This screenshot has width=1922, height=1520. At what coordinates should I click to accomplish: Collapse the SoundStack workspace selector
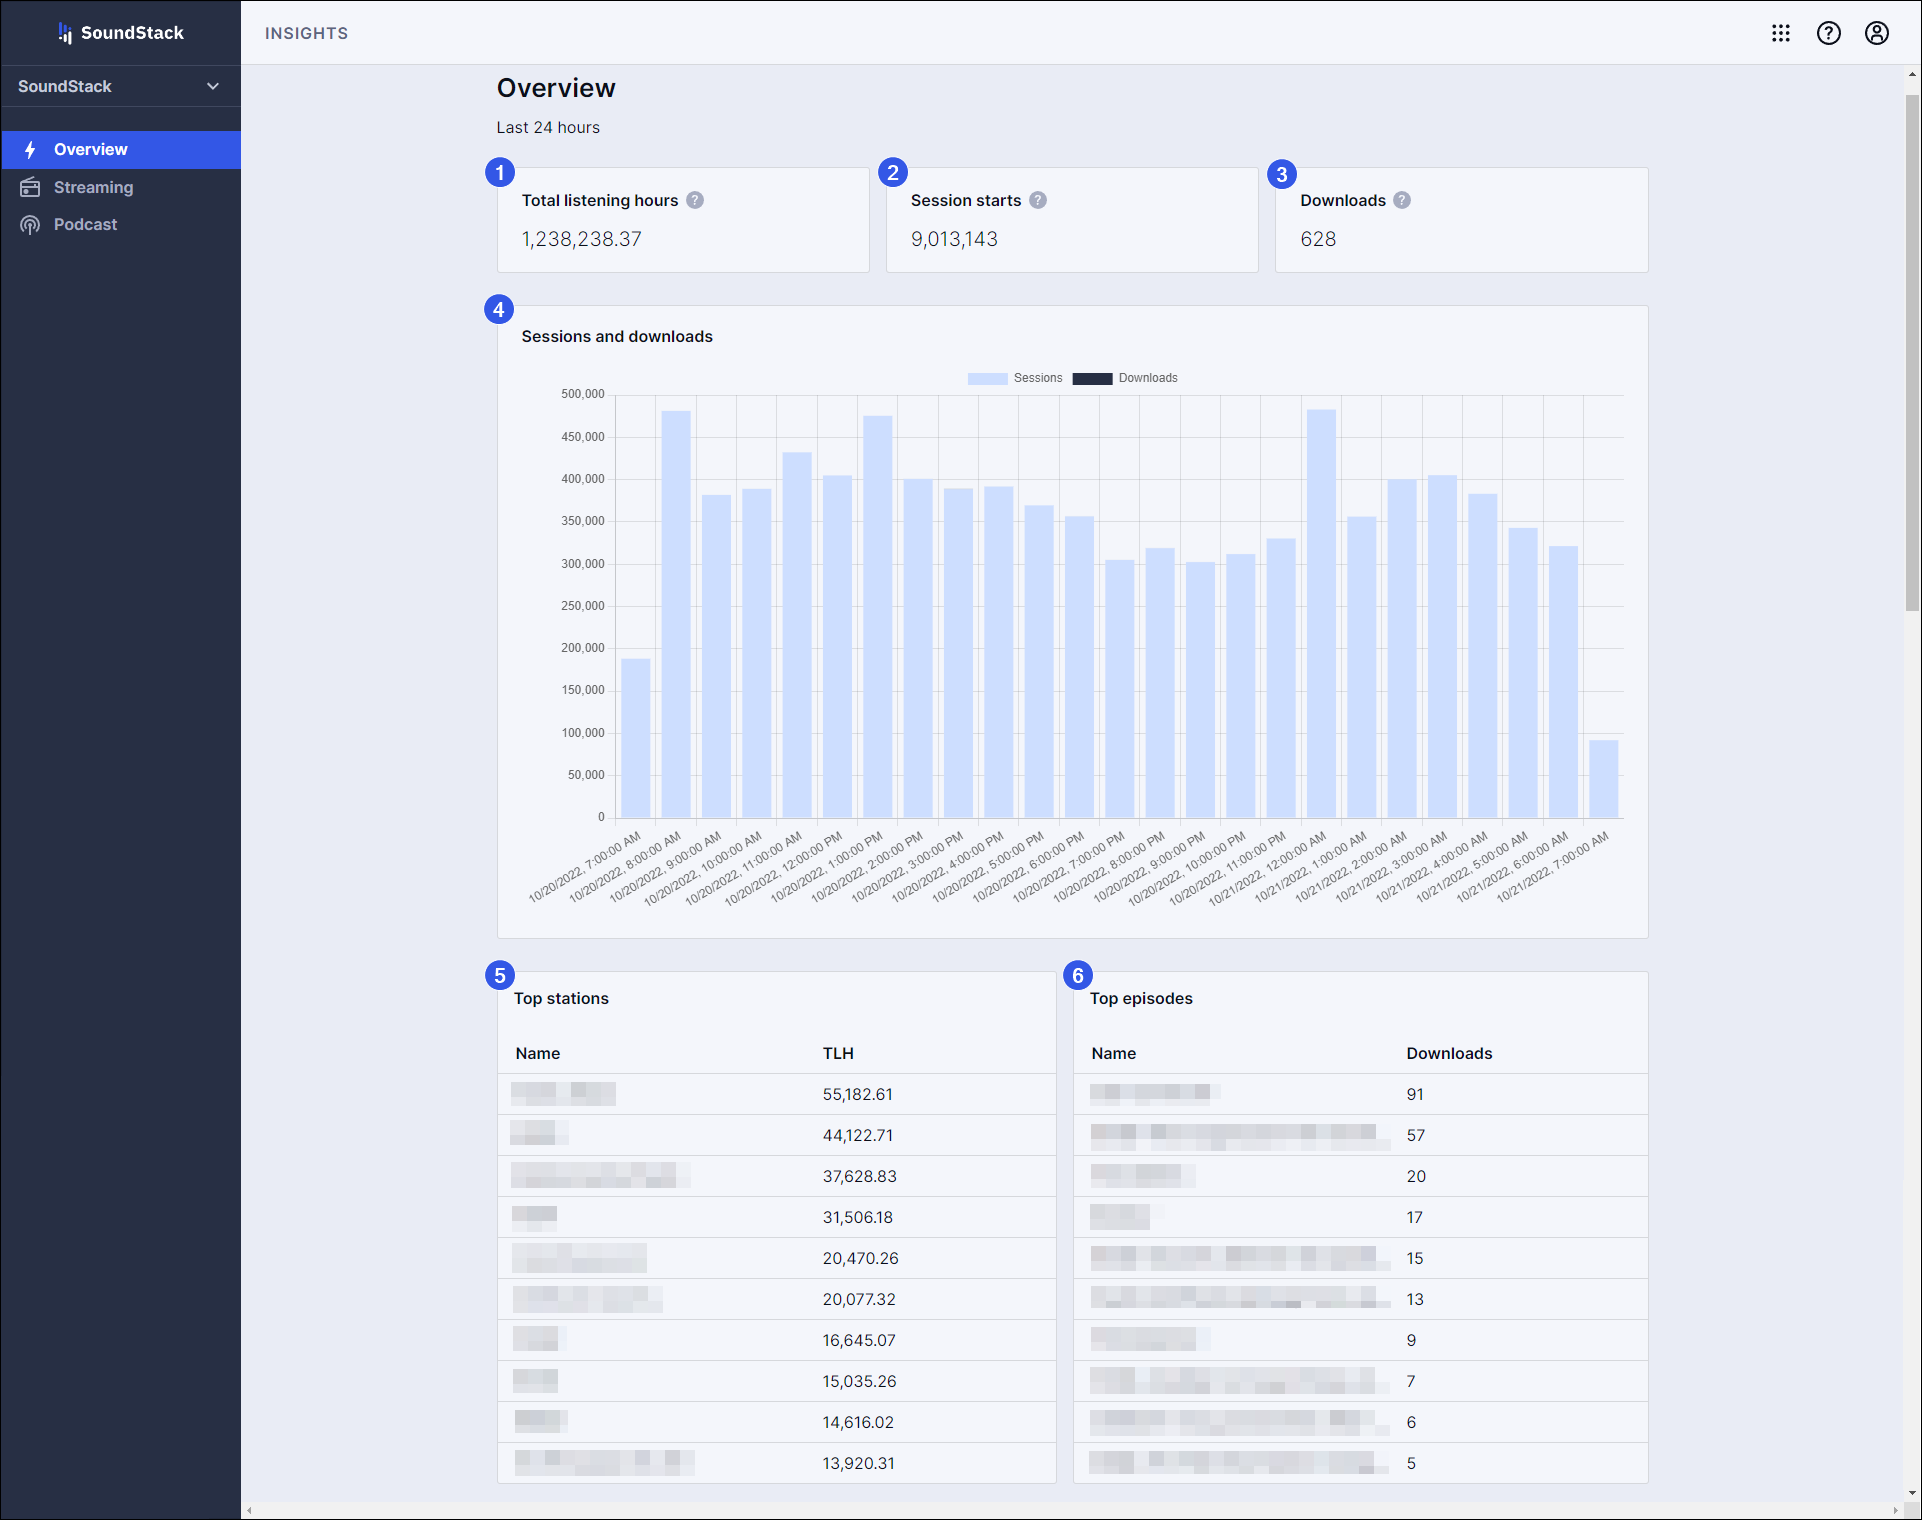(211, 86)
